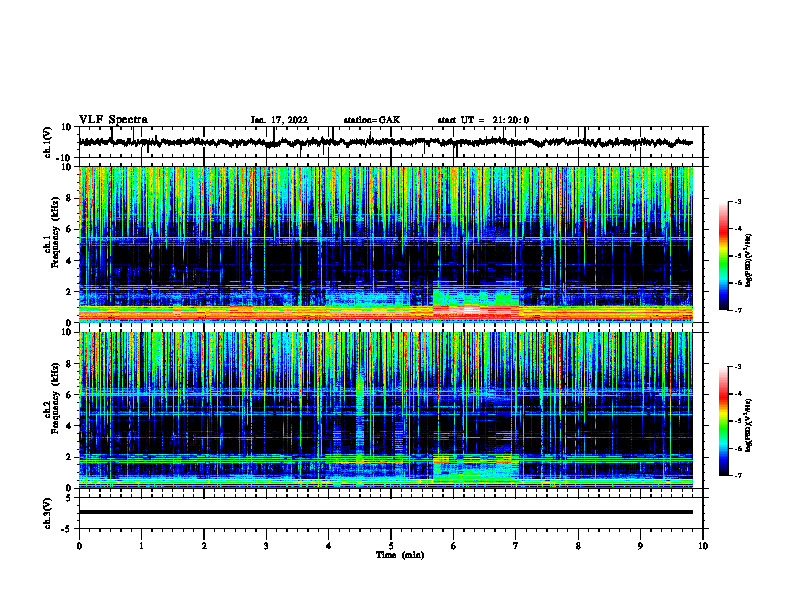This screenshot has height=612, width=792.
Task: Select the "Time (min)" x-axis label
Action: click(400, 555)
